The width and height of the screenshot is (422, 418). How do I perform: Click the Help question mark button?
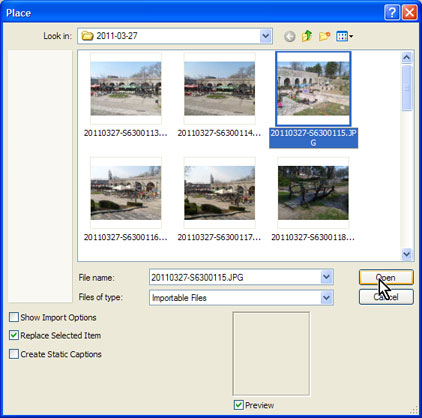[x=392, y=13]
